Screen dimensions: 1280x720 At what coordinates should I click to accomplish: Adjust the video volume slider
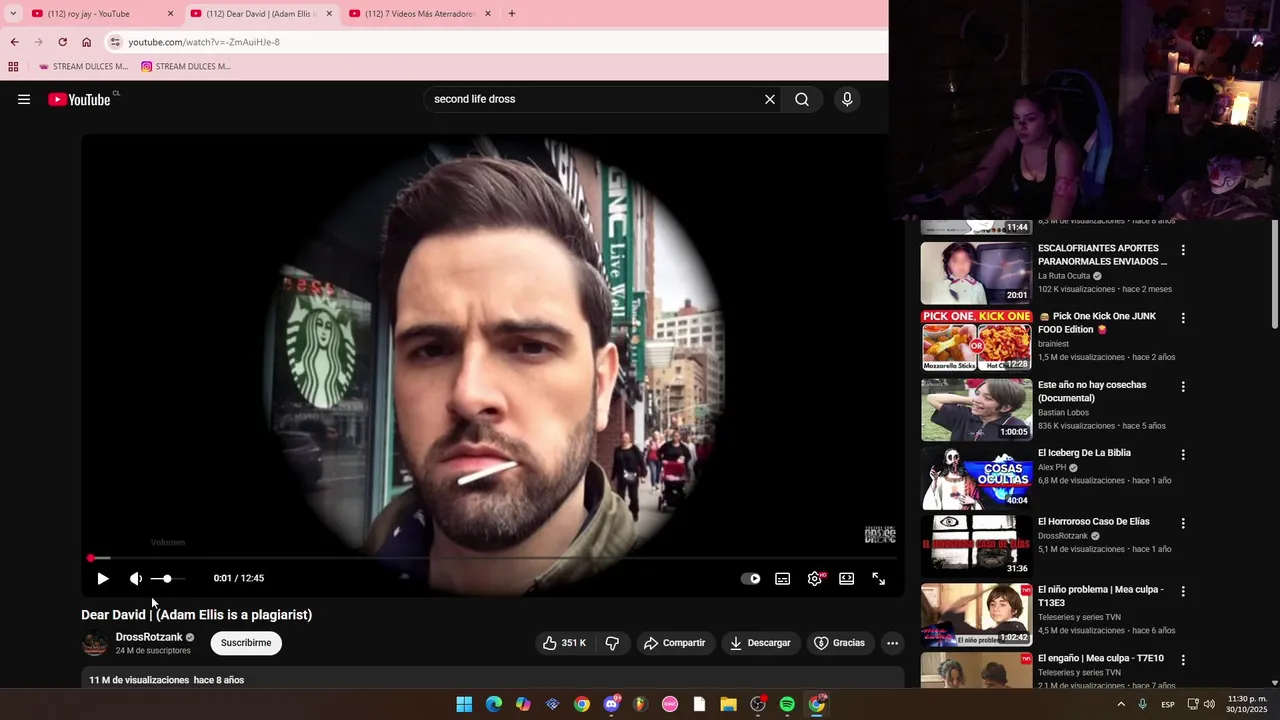tap(167, 578)
